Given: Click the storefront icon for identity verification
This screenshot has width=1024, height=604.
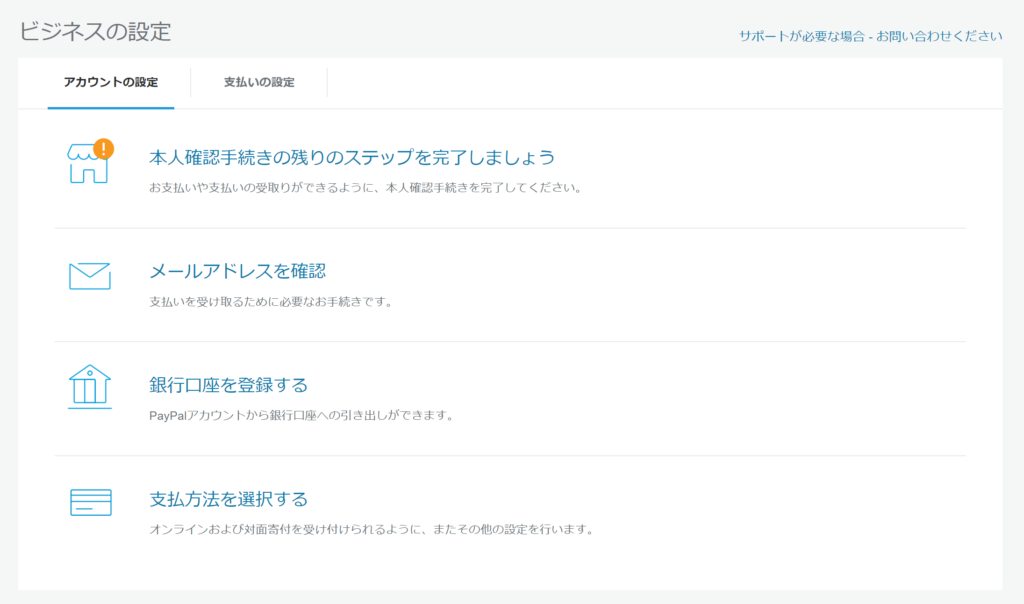Looking at the screenshot, I should point(87,165).
